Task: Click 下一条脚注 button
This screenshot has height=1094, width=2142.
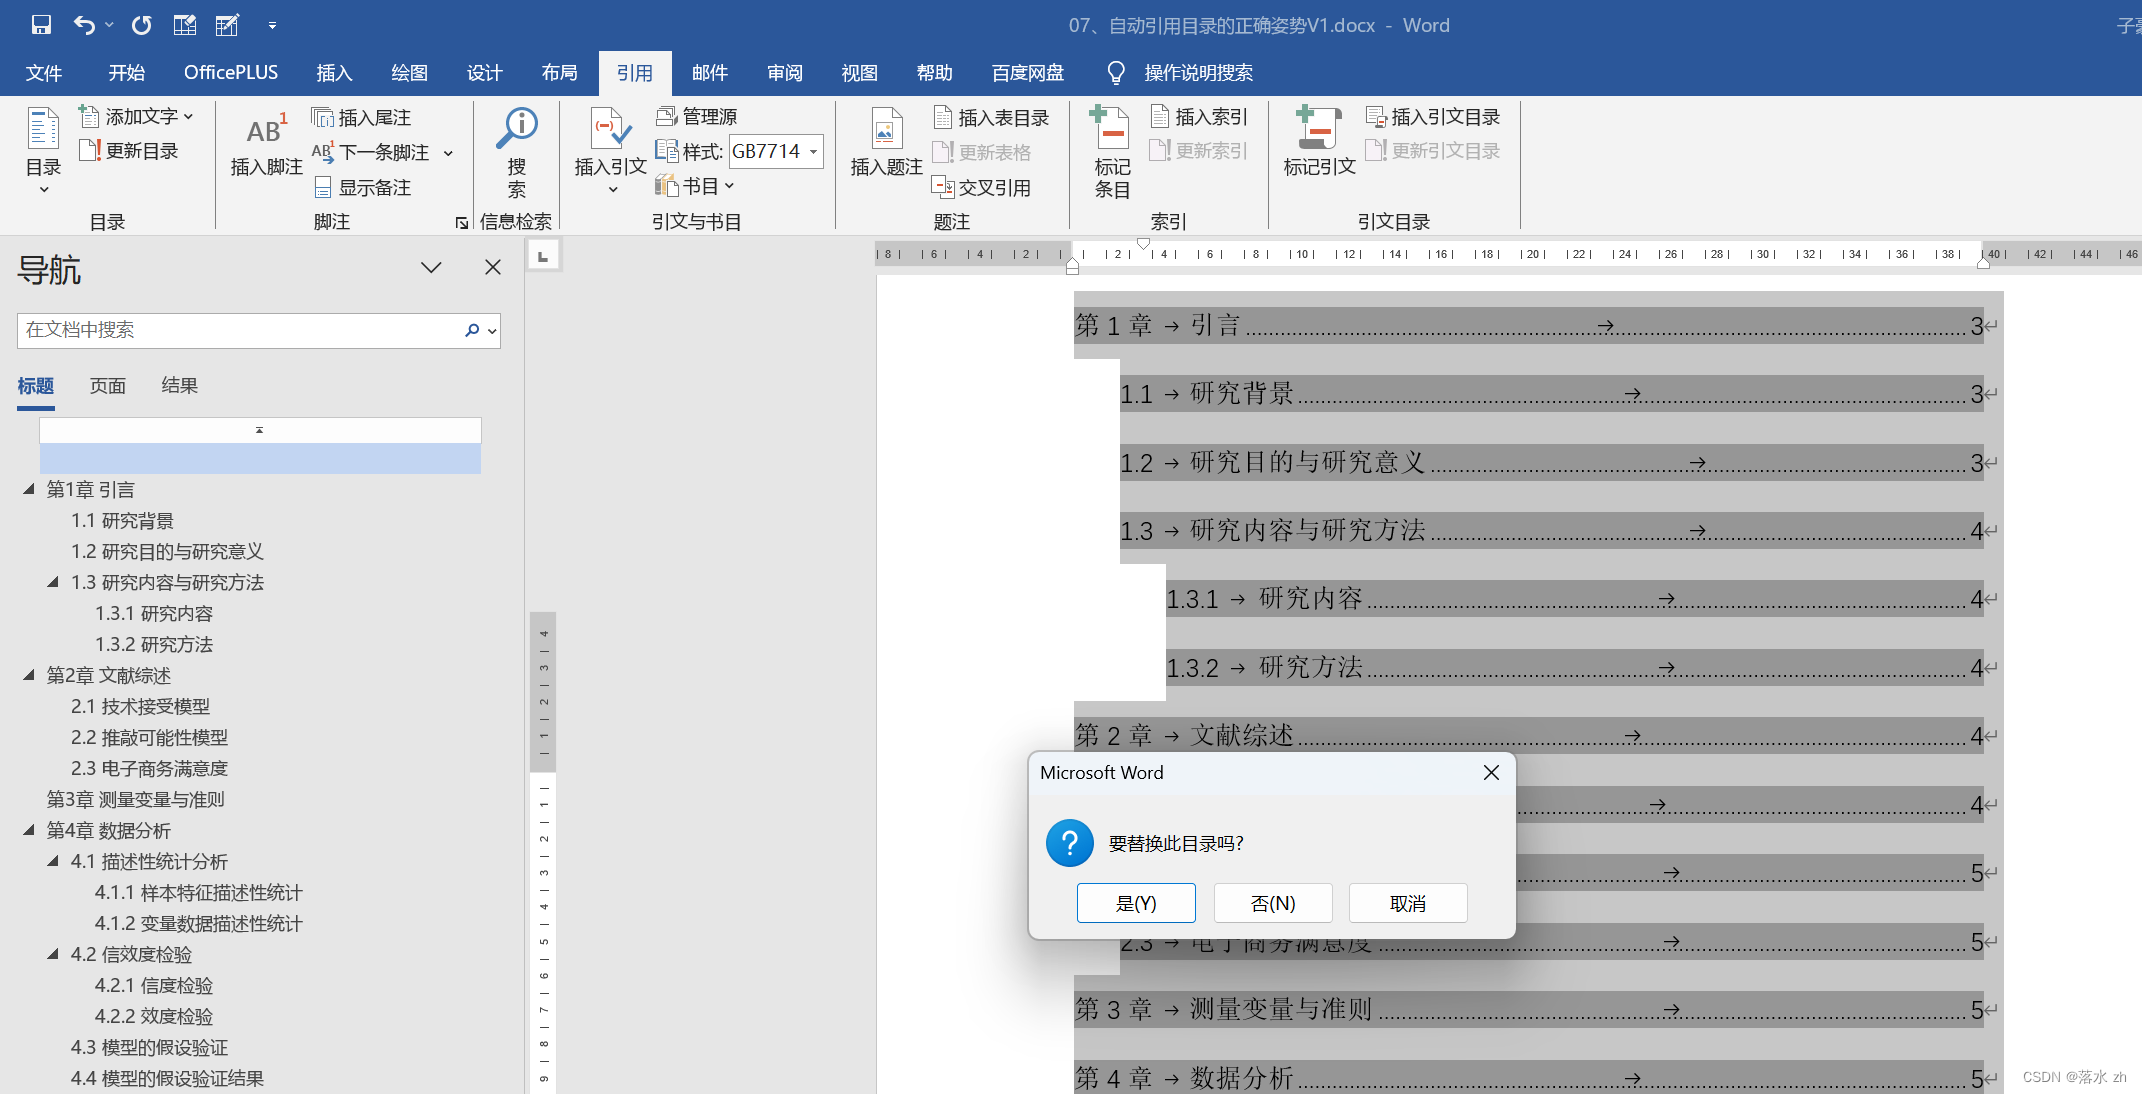Action: 371,152
